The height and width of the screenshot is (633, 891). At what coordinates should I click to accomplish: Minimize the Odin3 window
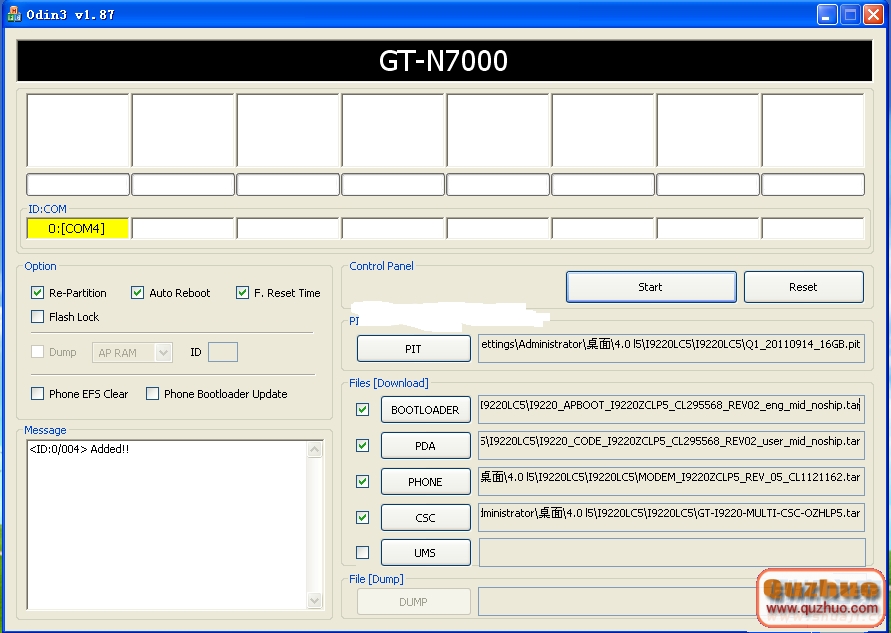pyautogui.click(x=827, y=14)
